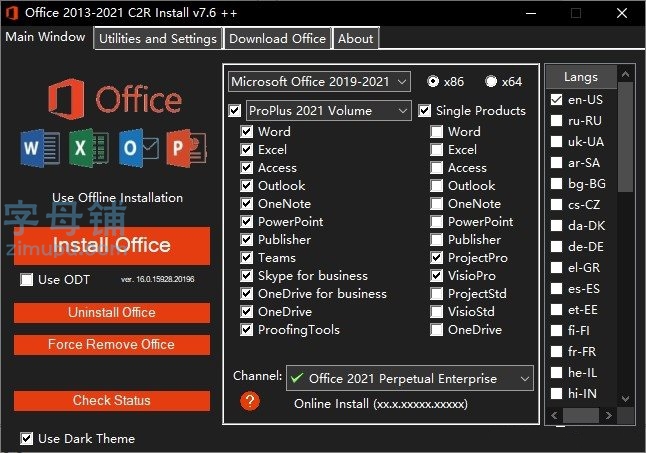
Task: Click the Check Status button
Action: pos(112,401)
